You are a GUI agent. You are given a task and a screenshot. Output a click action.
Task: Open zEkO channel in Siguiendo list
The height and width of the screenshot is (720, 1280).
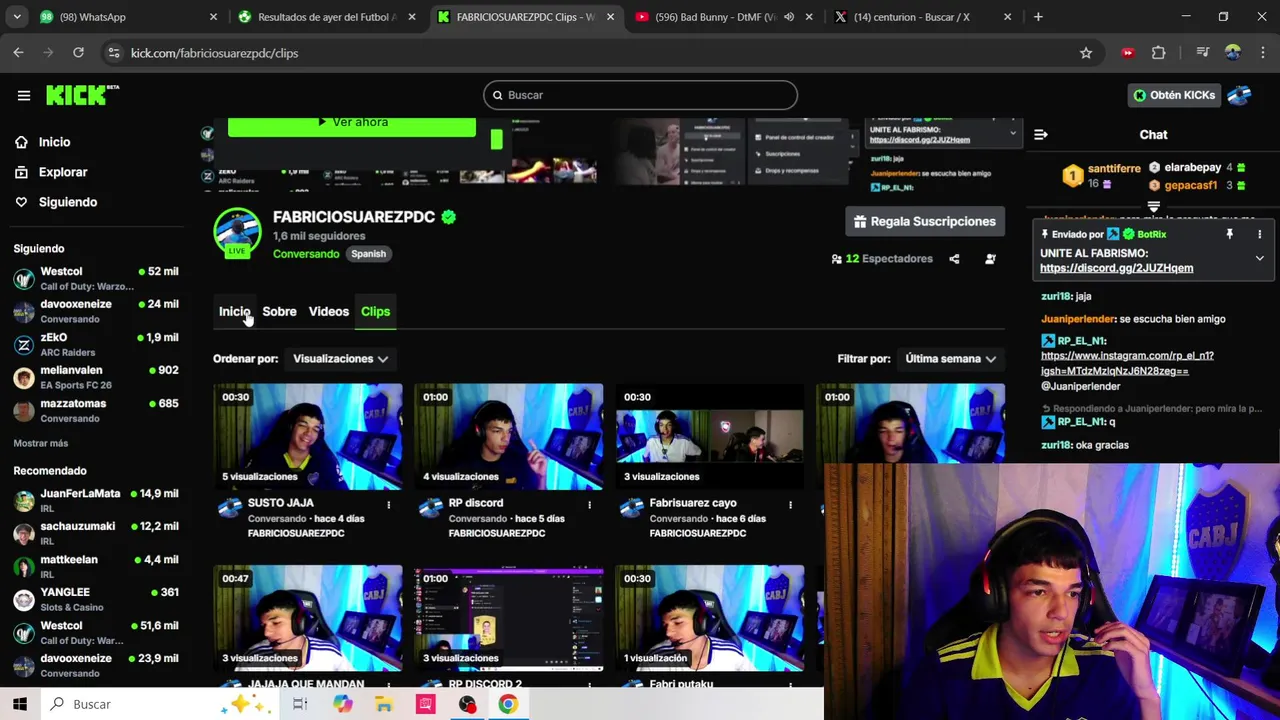pos(96,344)
